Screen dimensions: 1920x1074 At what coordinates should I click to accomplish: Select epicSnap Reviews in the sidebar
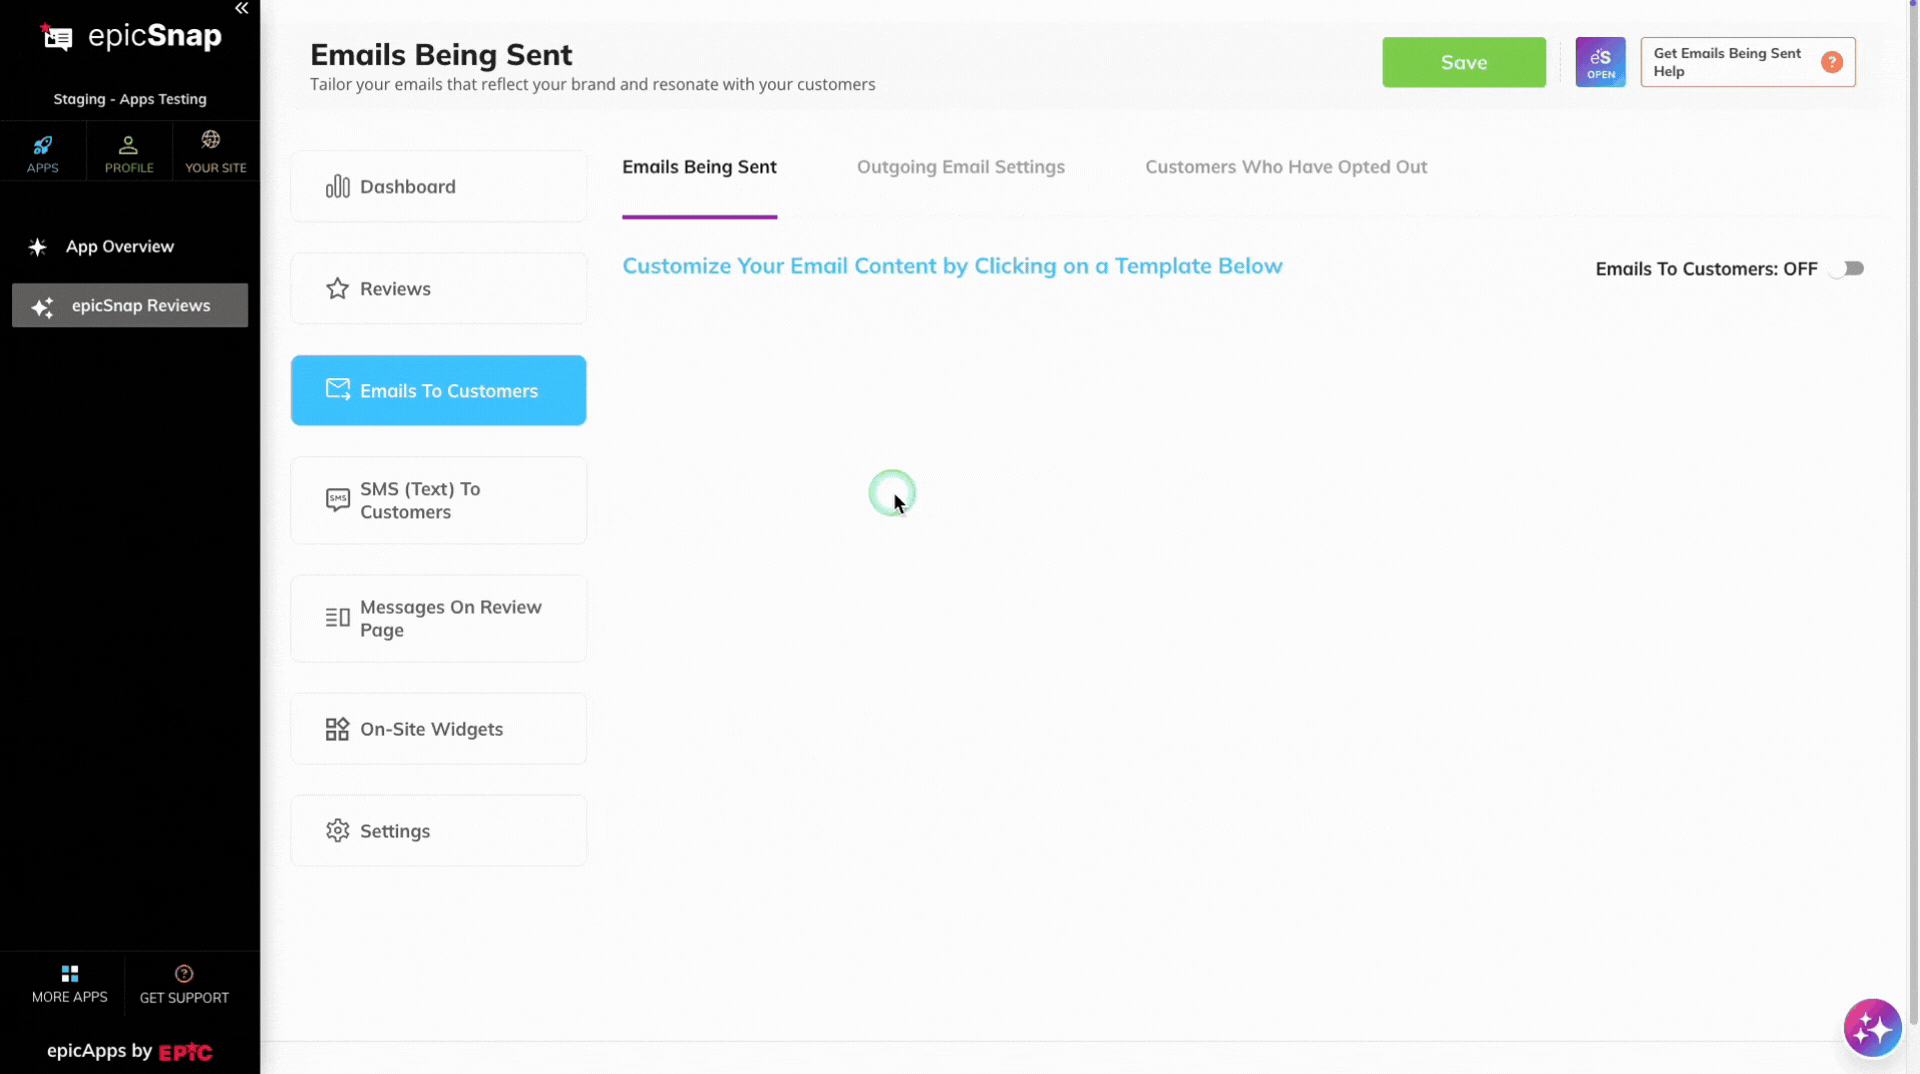click(130, 305)
